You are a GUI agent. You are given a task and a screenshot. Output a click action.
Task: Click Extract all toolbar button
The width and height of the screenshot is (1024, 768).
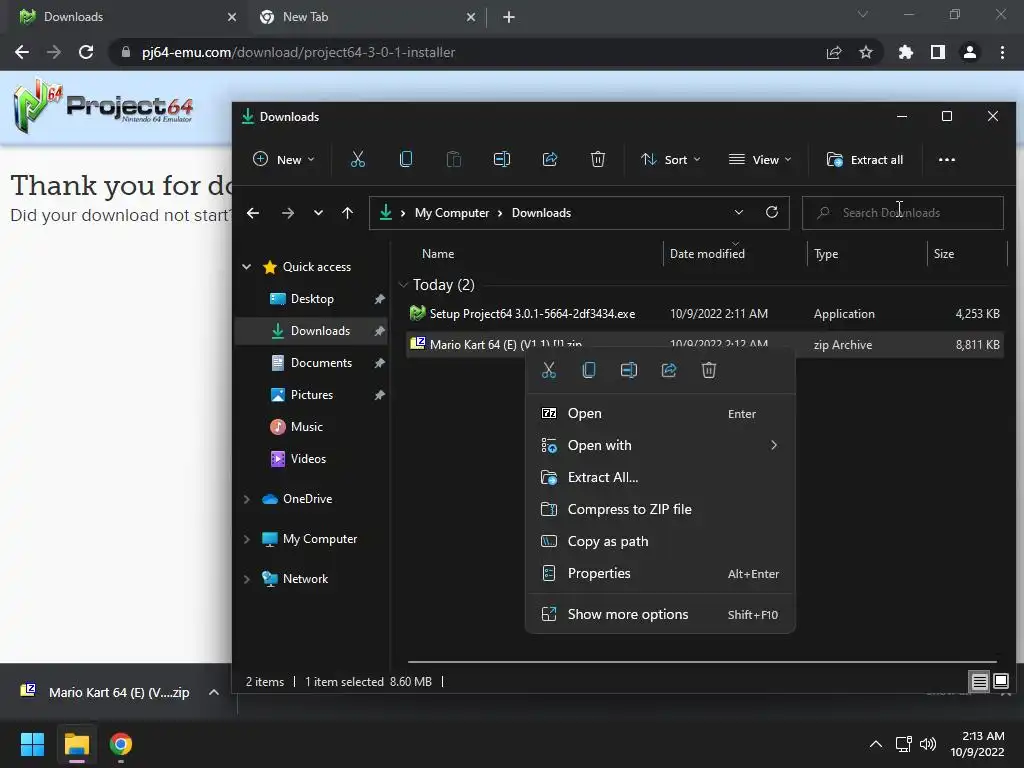865,159
